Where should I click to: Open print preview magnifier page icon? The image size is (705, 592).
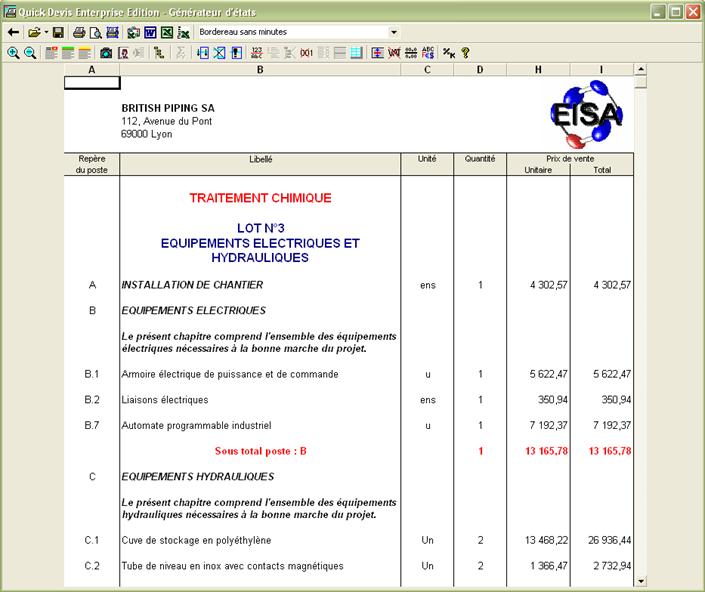click(96, 32)
